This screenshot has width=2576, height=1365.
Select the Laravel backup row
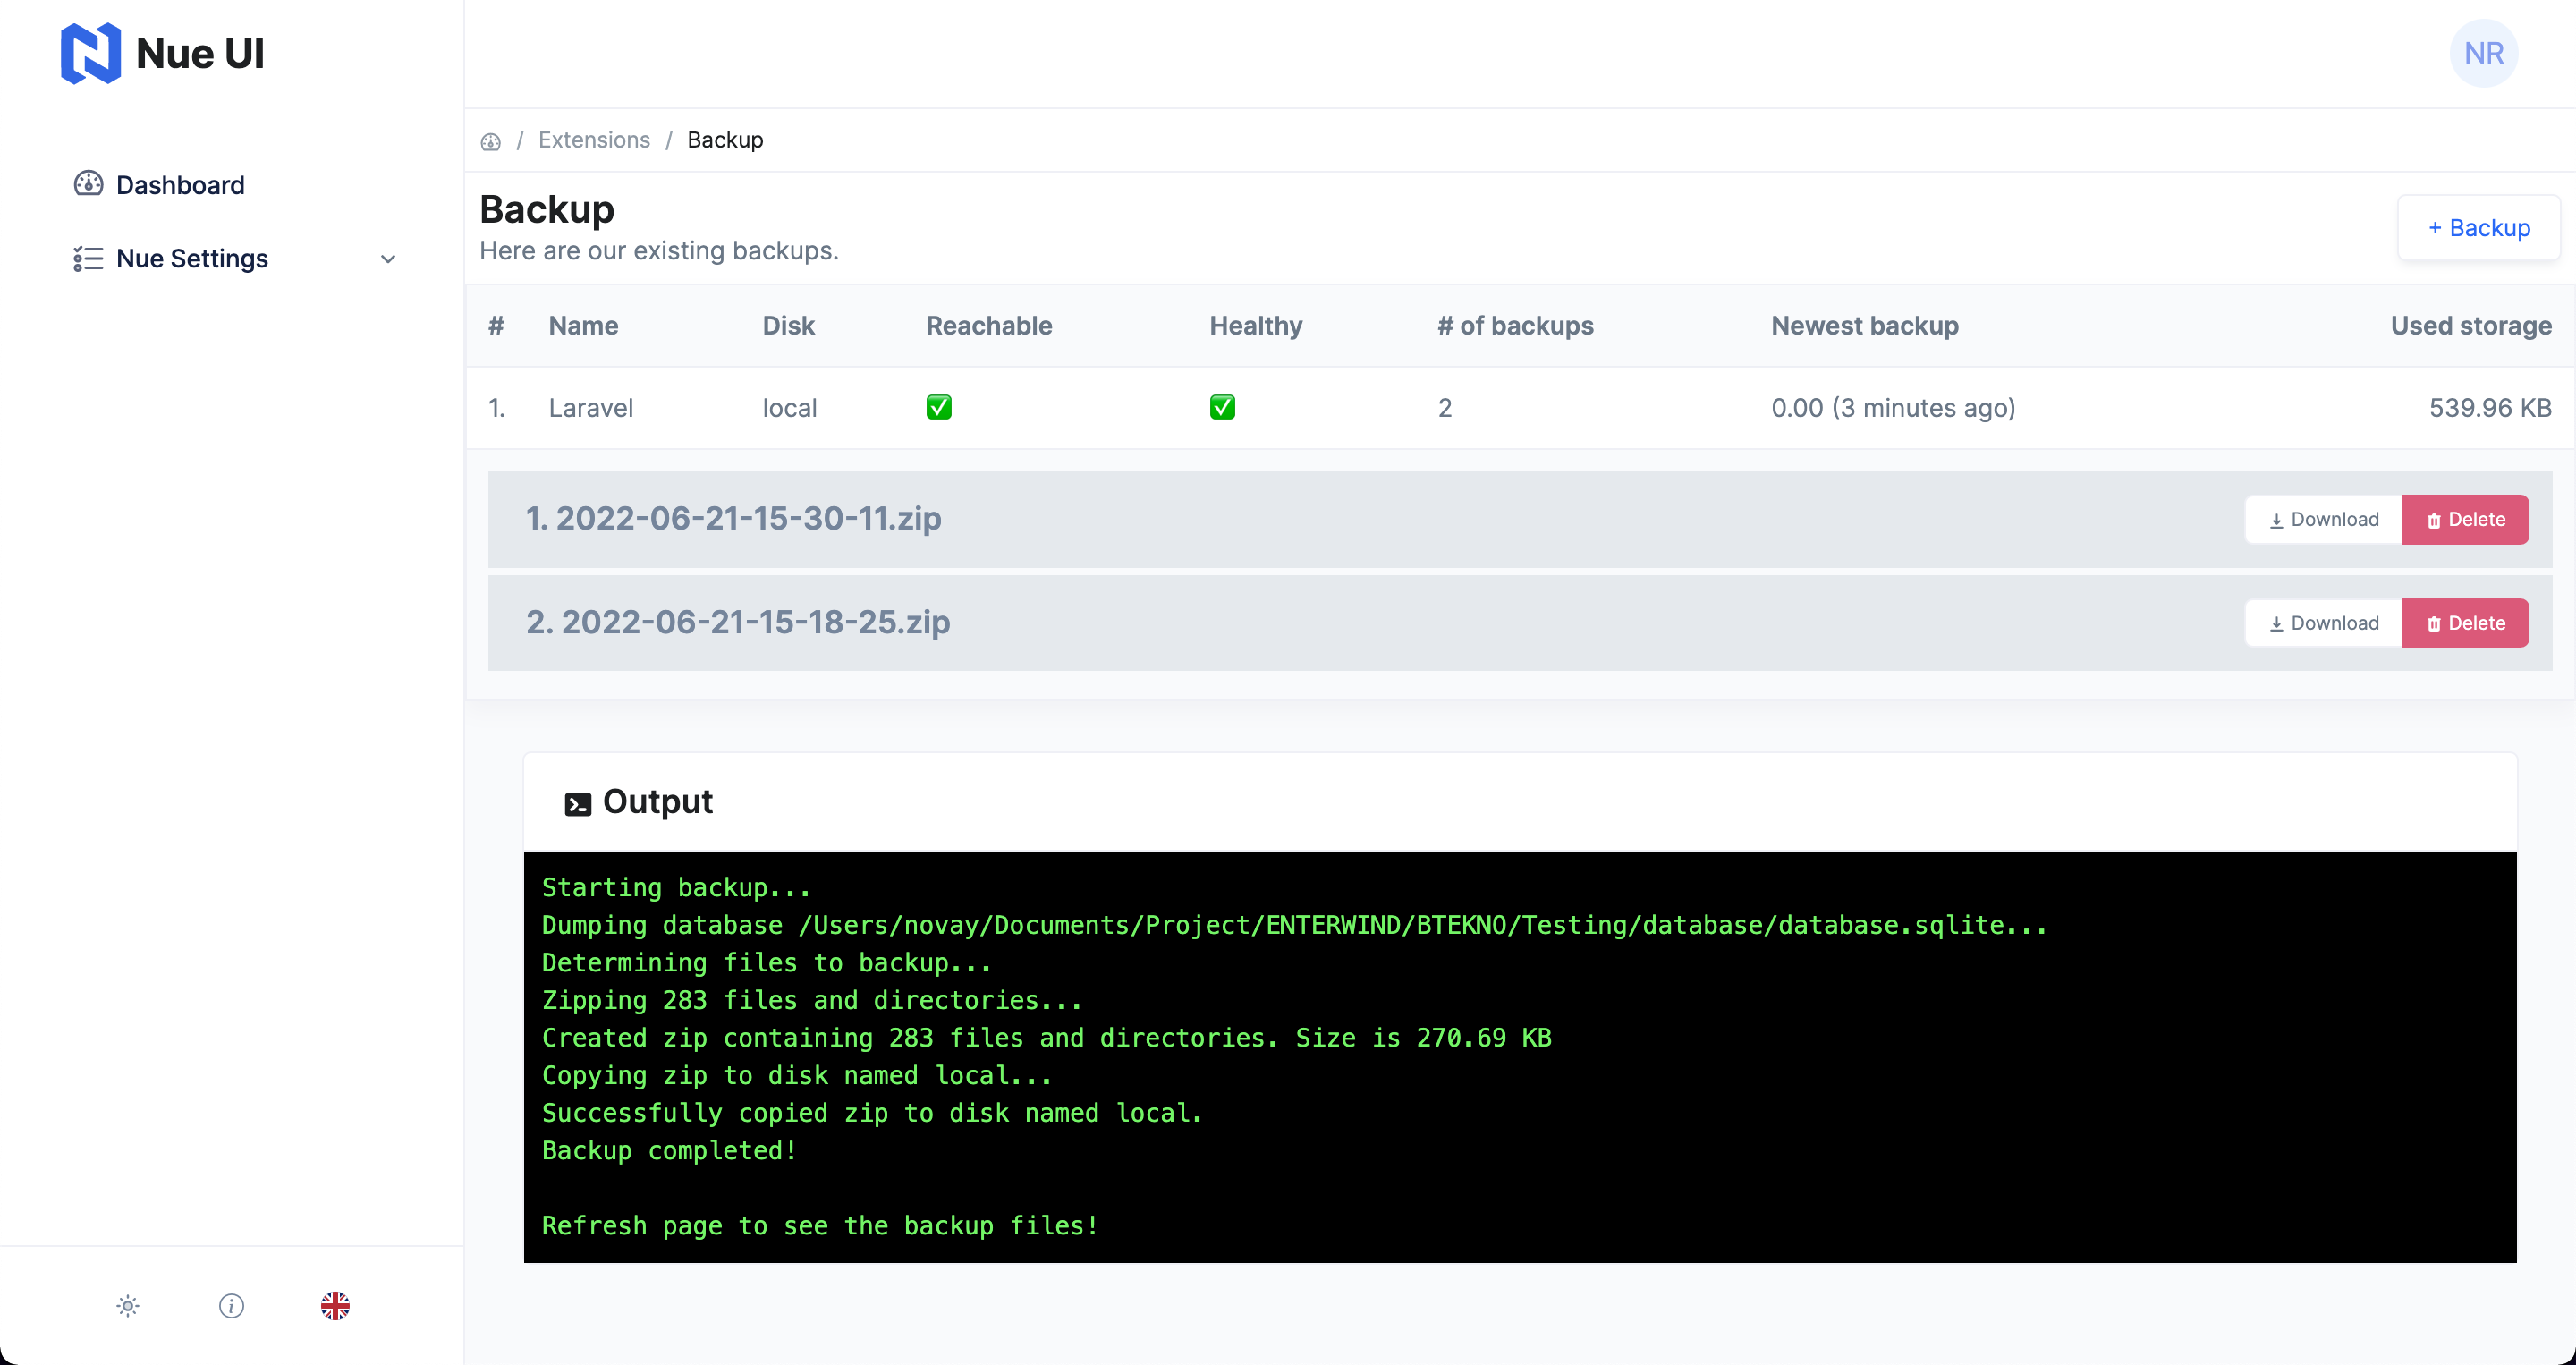click(590, 408)
